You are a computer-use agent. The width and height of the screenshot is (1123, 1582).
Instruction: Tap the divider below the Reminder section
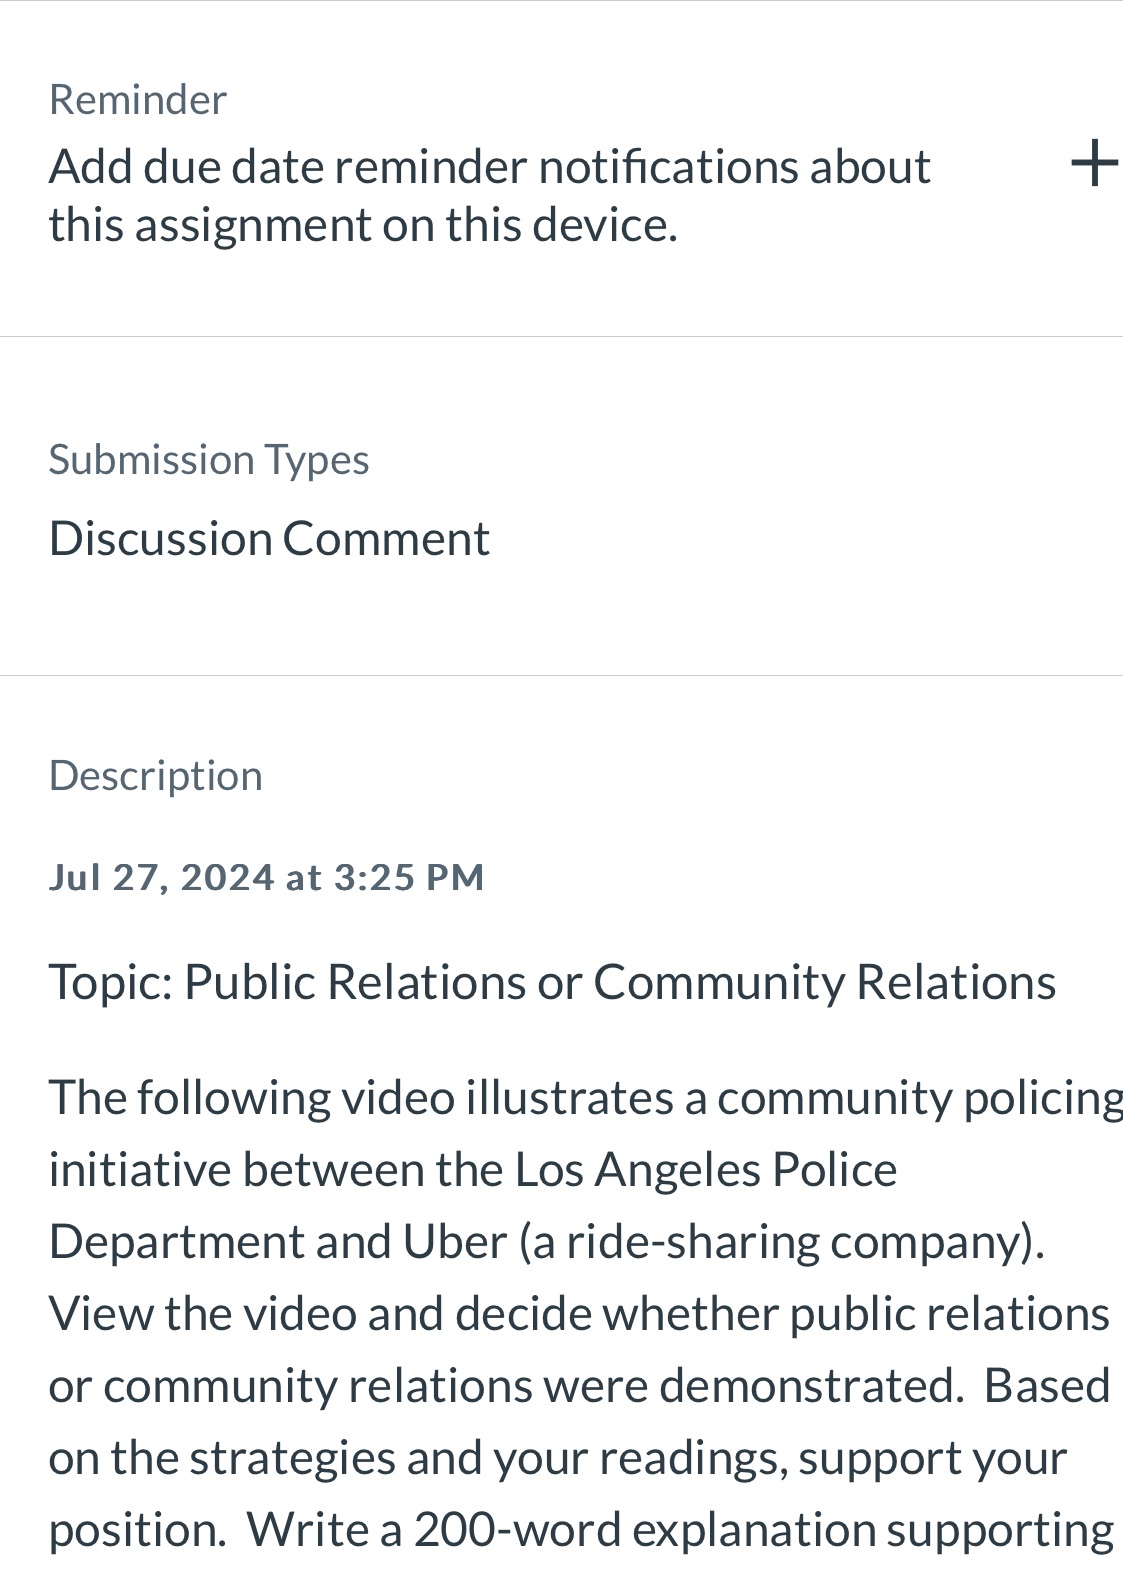561,339
